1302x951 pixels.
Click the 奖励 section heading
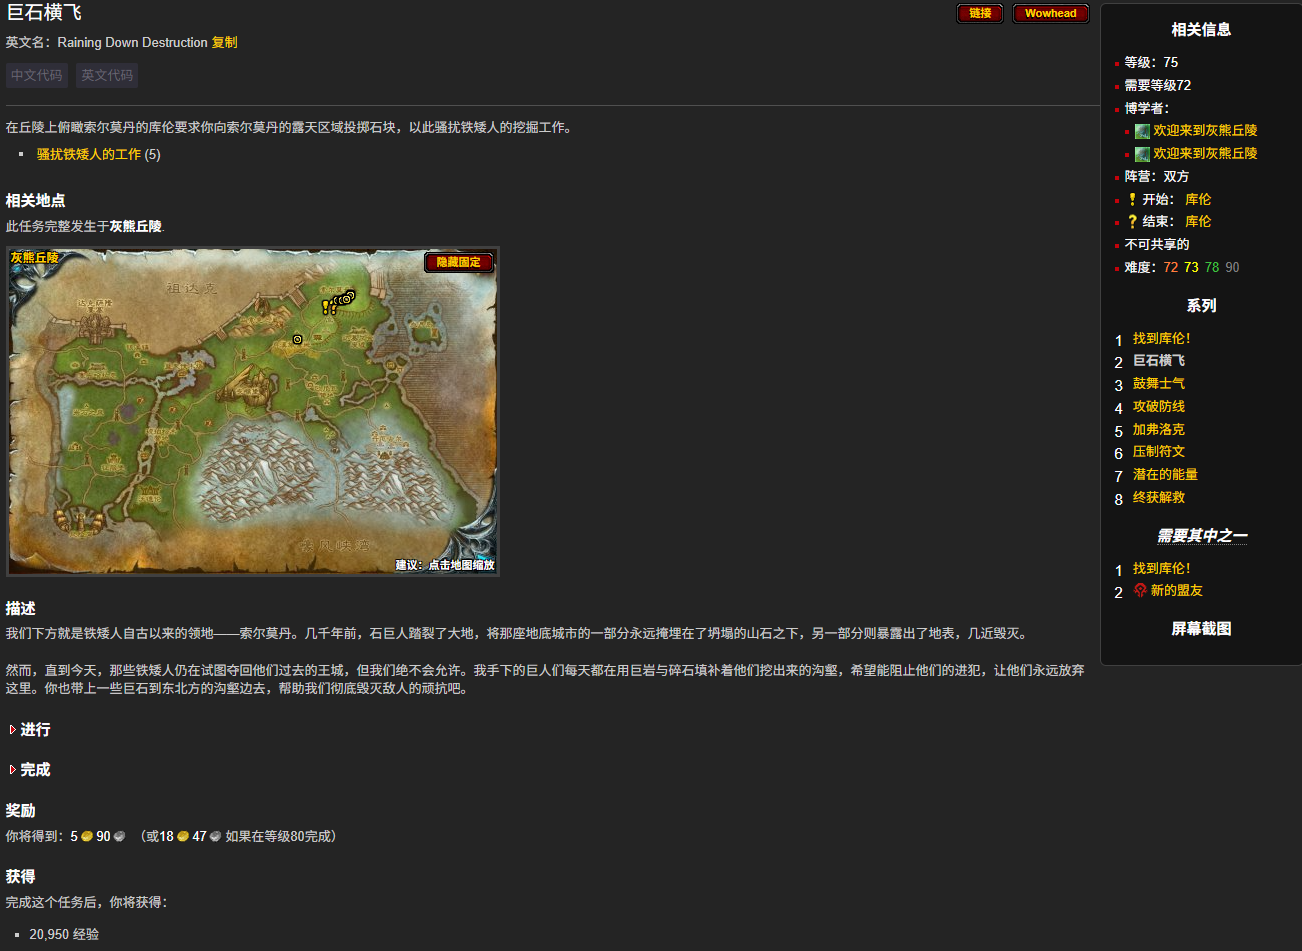coord(20,810)
